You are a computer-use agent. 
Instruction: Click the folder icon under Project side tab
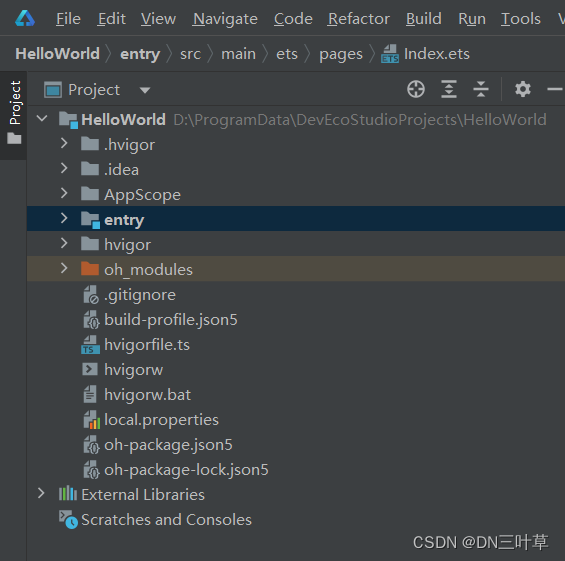coord(14,138)
